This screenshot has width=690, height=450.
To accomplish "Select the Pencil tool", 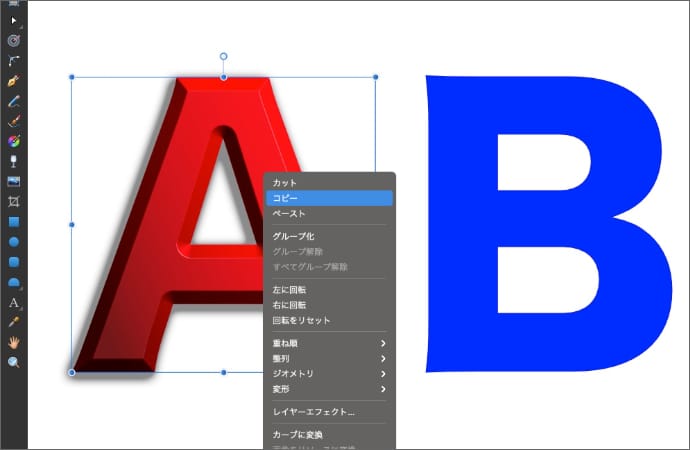I will tap(14, 100).
